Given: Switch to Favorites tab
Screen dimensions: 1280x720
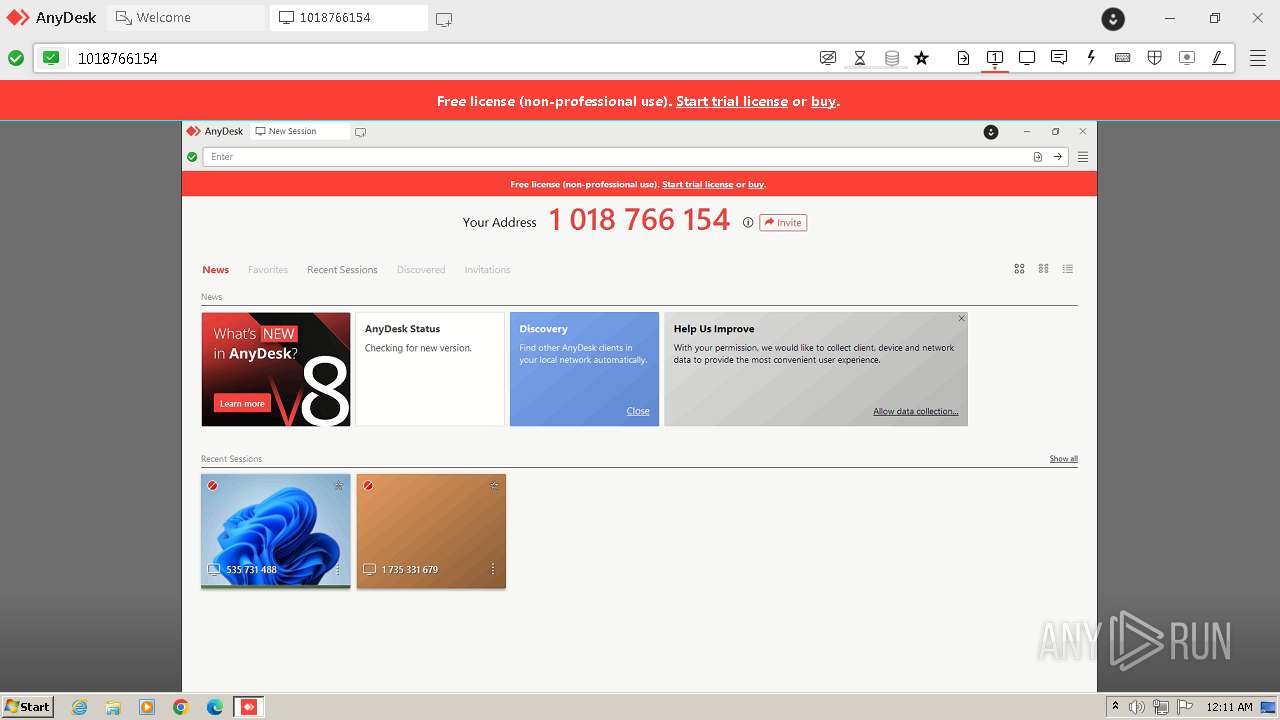Looking at the screenshot, I should [x=268, y=270].
